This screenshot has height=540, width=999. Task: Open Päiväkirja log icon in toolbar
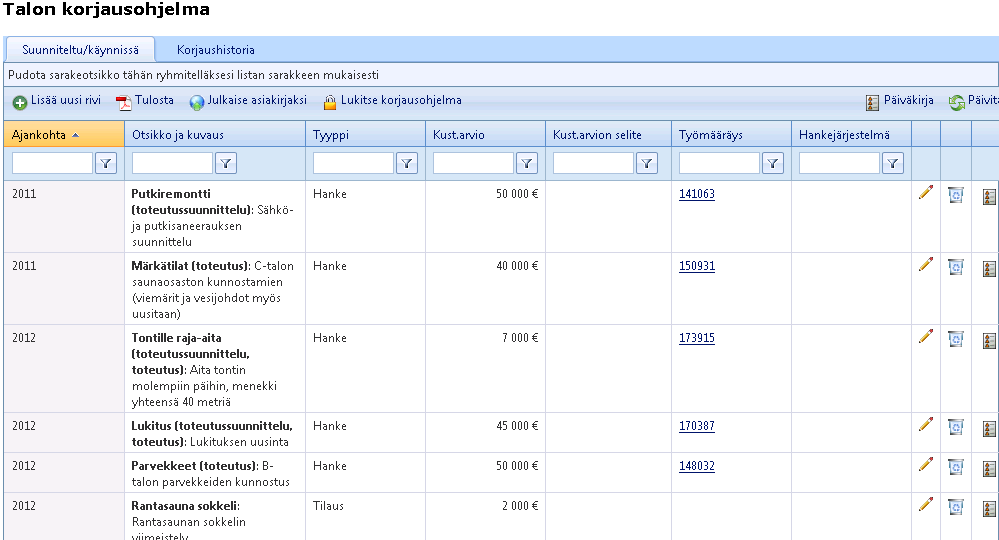872,102
